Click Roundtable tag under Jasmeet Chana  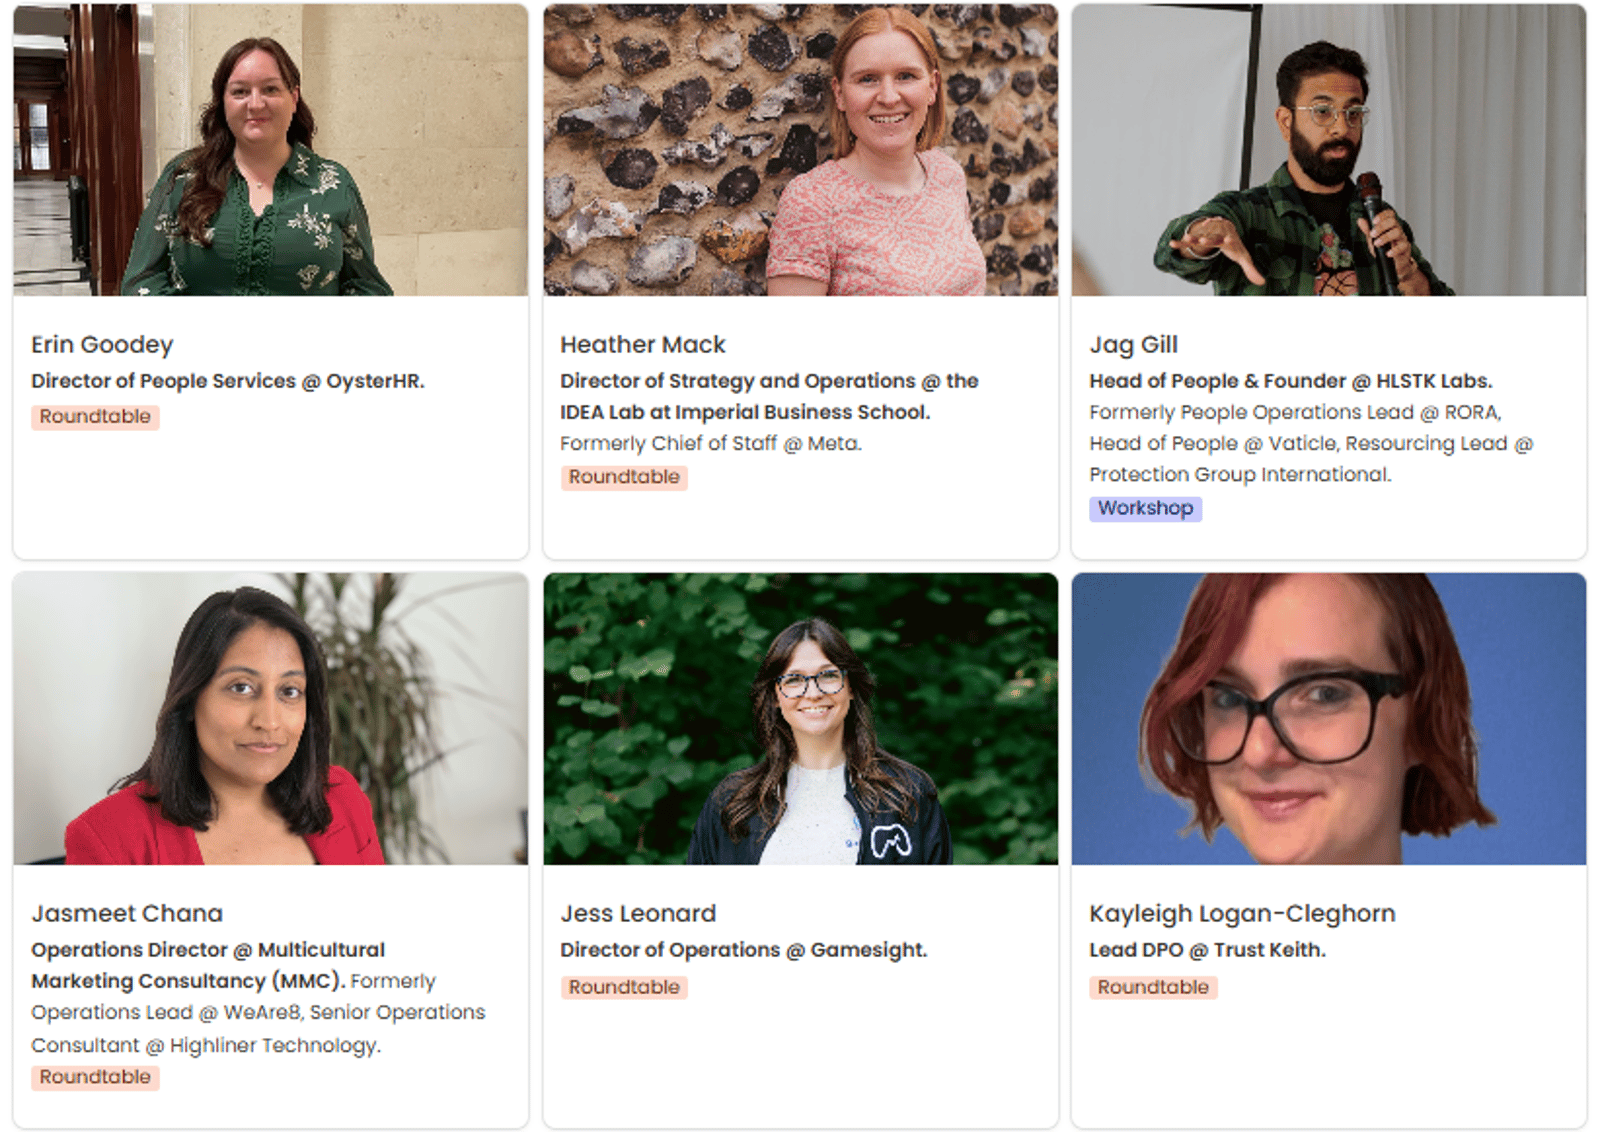(95, 1077)
